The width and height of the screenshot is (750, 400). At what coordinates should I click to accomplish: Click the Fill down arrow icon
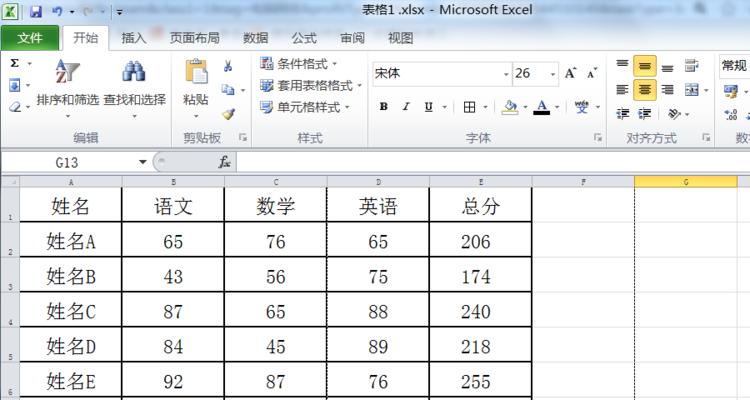[x=15, y=86]
